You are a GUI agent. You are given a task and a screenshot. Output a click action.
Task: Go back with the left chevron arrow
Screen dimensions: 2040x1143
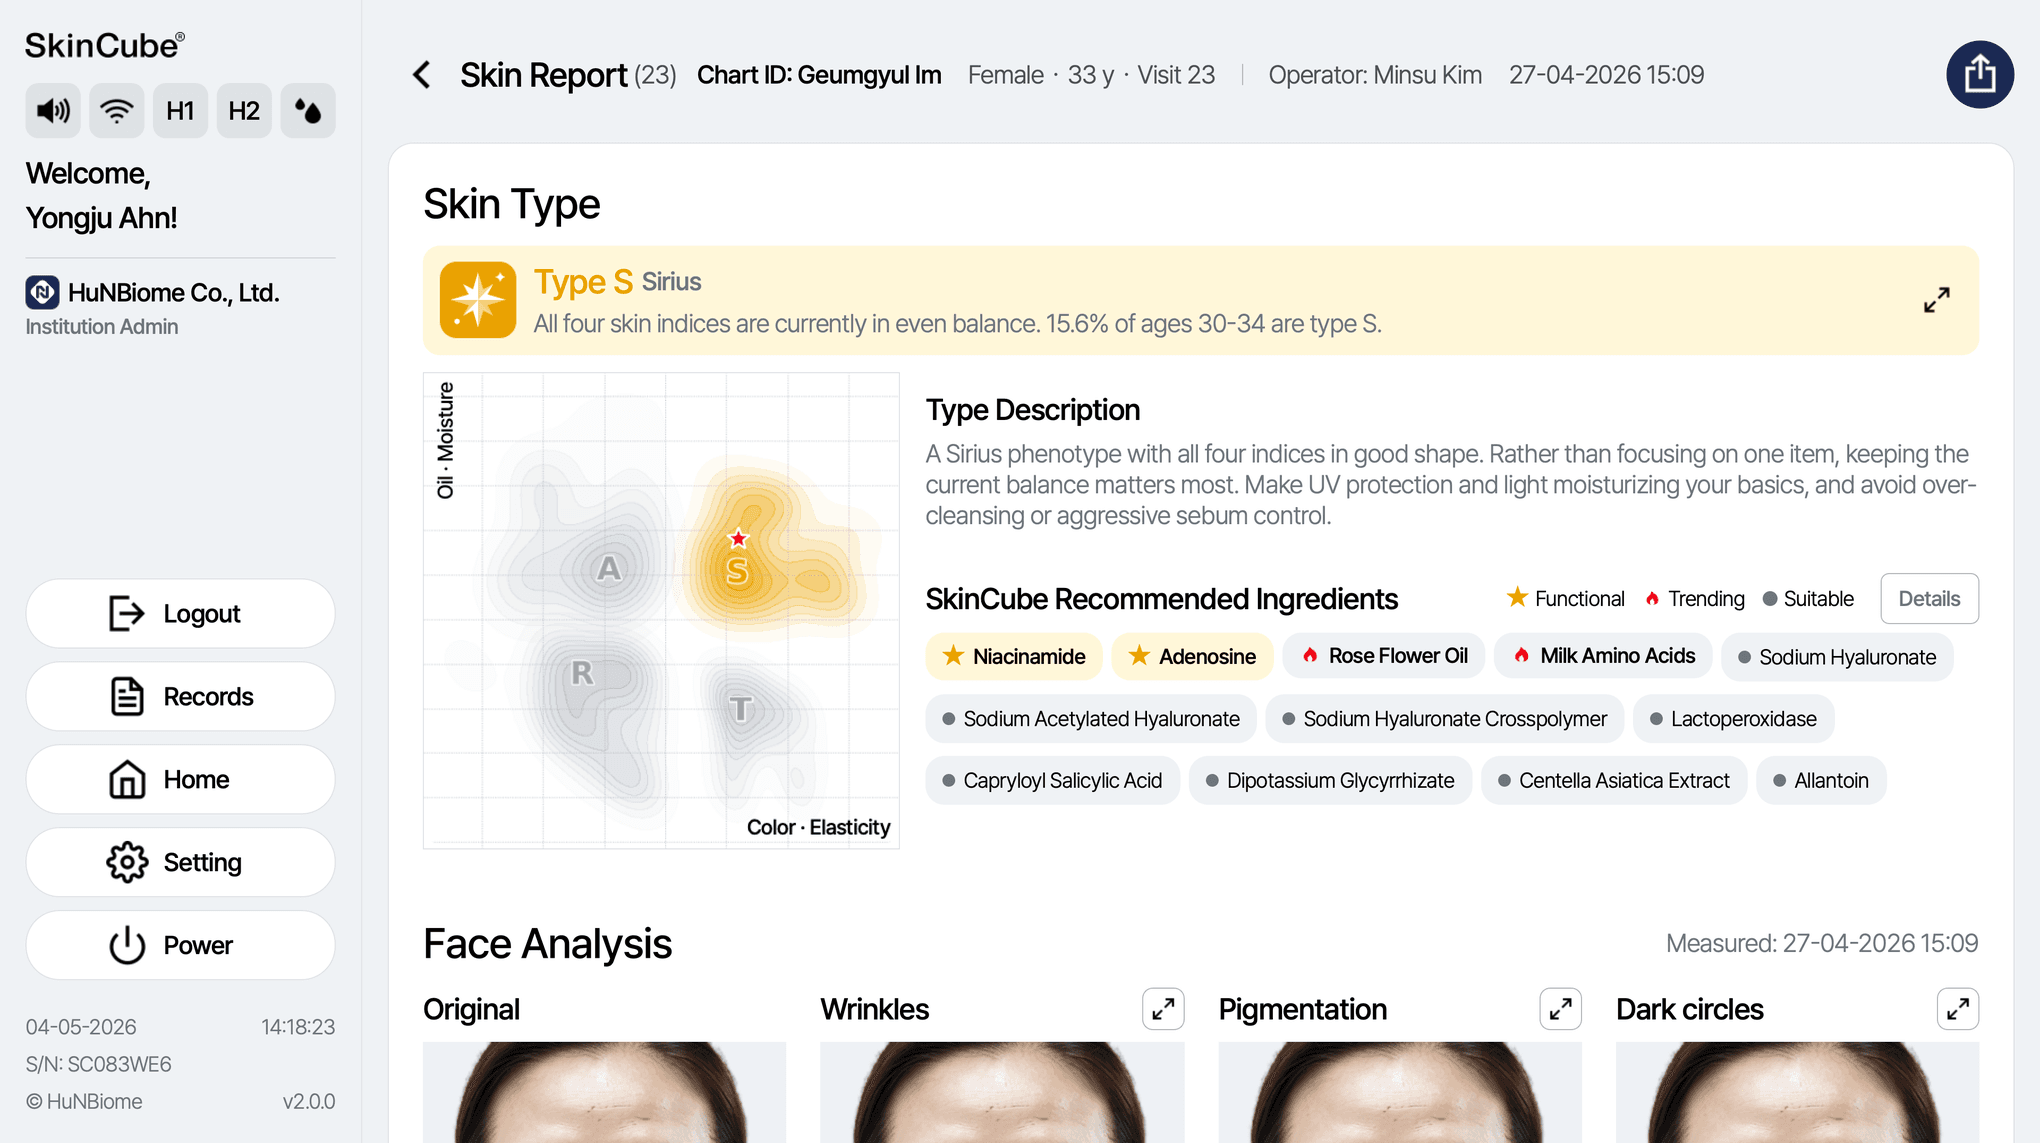(422, 75)
